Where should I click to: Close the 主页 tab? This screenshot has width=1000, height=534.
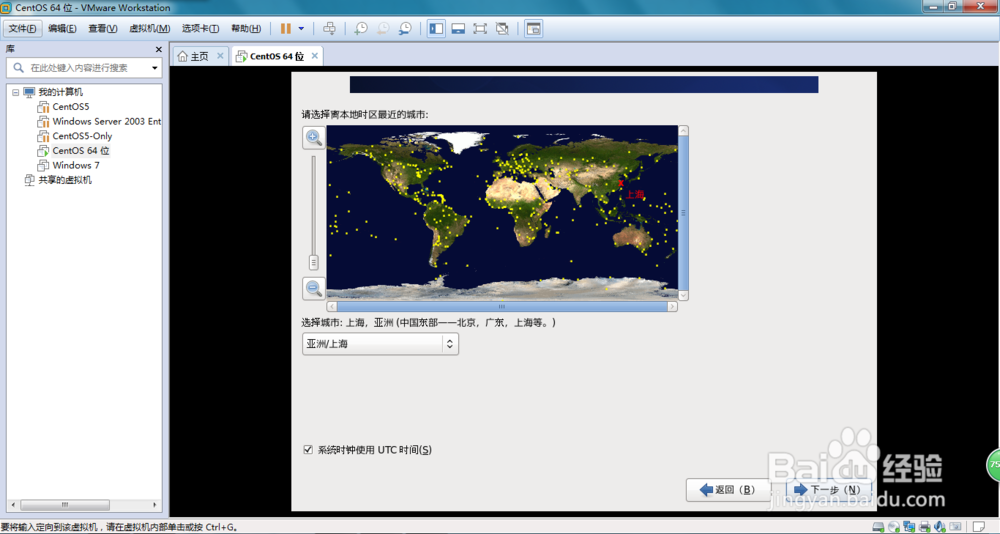tap(220, 56)
